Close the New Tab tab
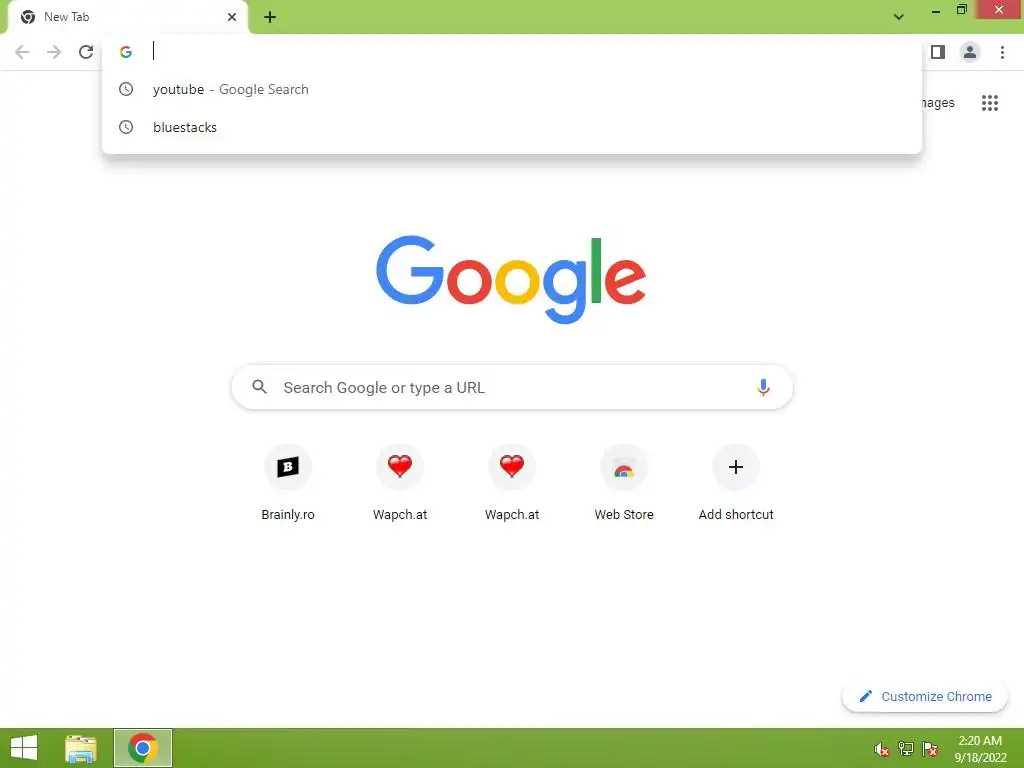1024x768 pixels. point(232,17)
